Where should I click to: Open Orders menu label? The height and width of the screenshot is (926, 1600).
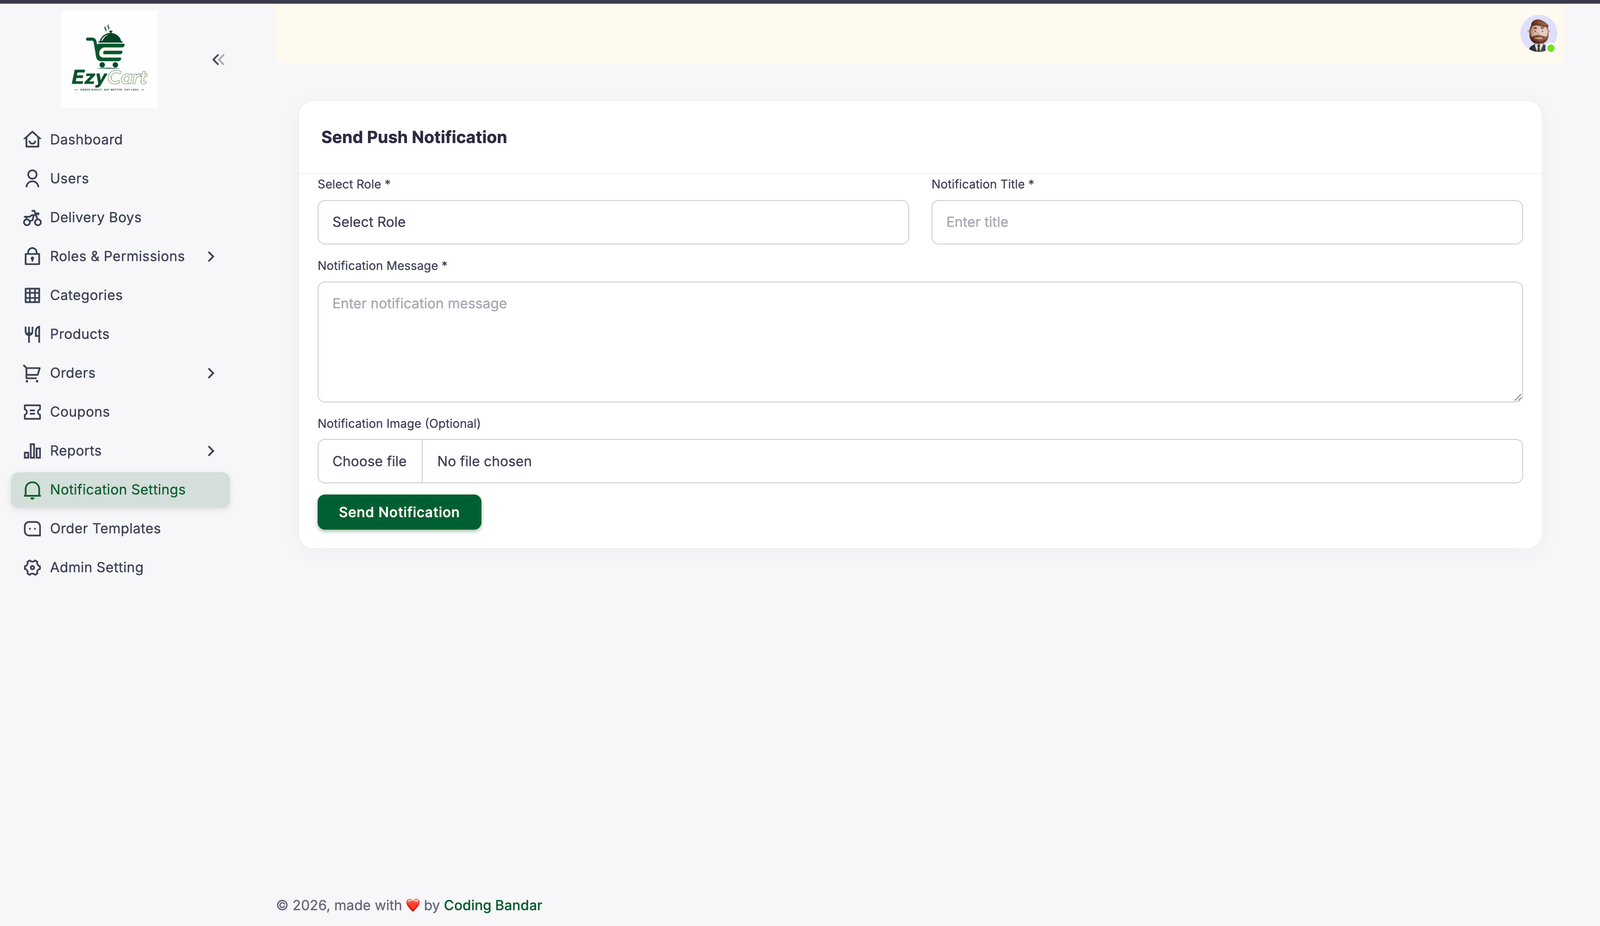click(x=73, y=374)
